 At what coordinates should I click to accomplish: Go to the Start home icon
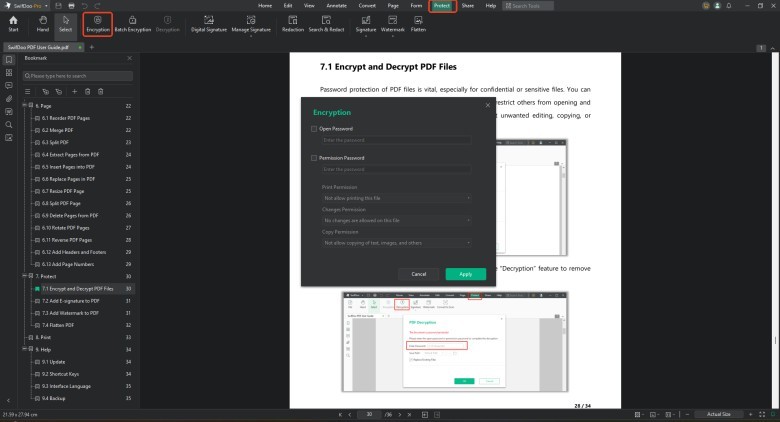(13, 23)
